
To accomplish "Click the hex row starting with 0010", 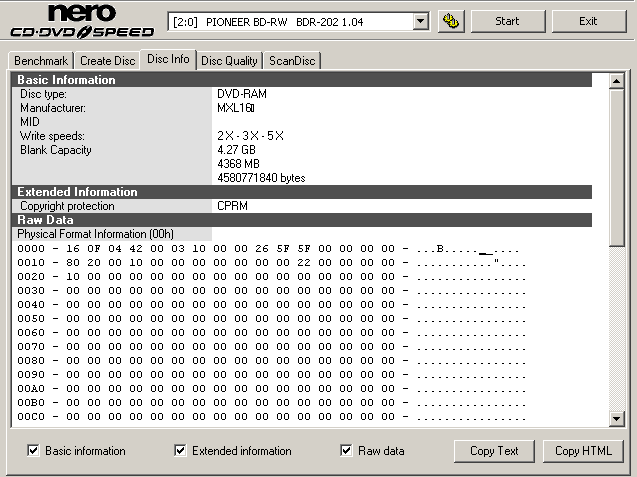I will [x=271, y=262].
